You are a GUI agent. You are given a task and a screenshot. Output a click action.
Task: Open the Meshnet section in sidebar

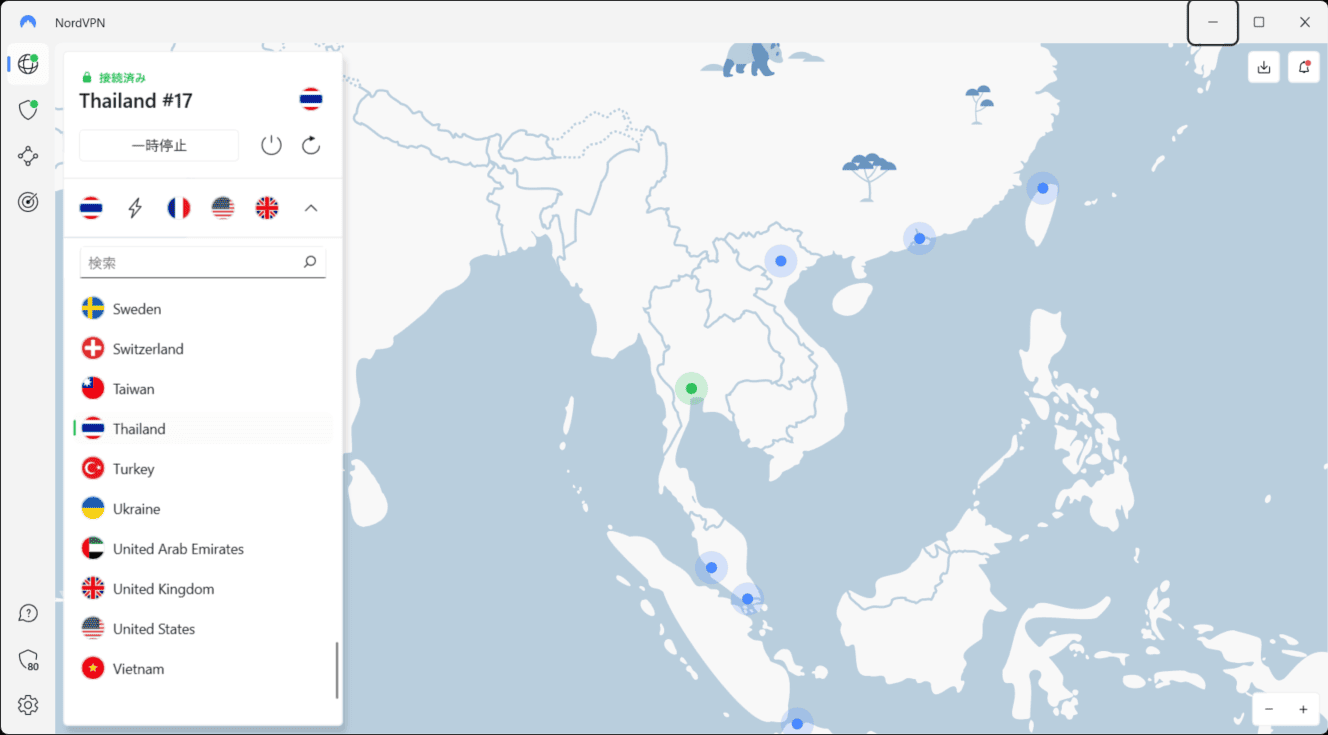coord(28,156)
